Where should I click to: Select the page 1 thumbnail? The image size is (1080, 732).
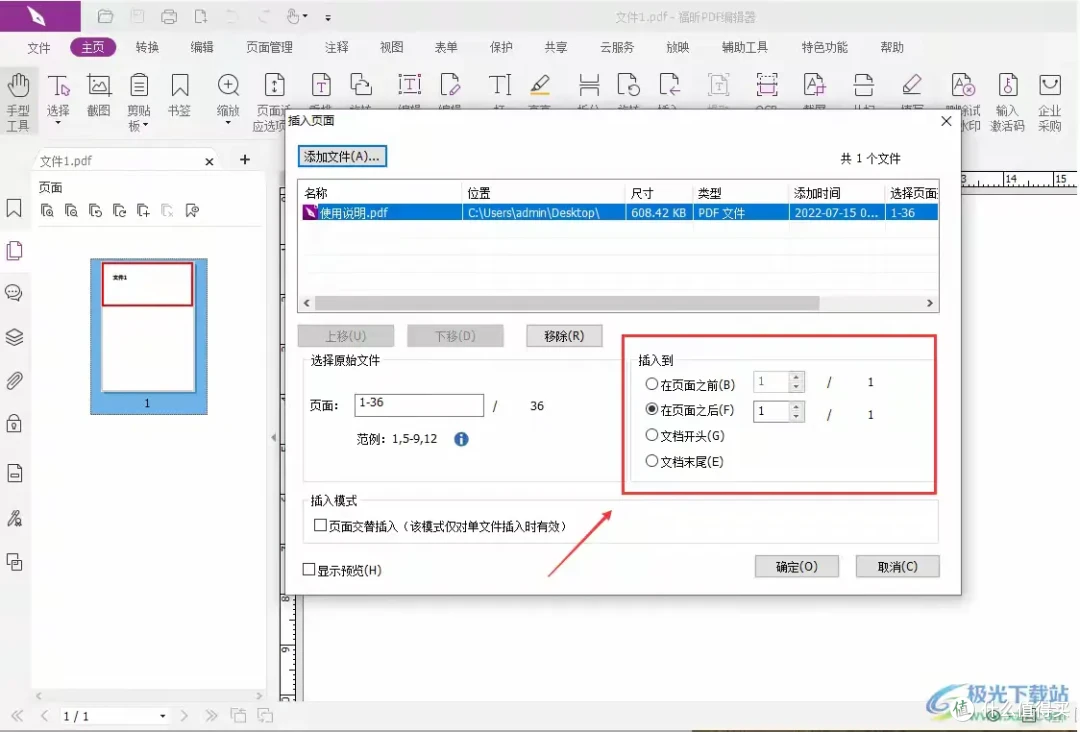pyautogui.click(x=149, y=336)
